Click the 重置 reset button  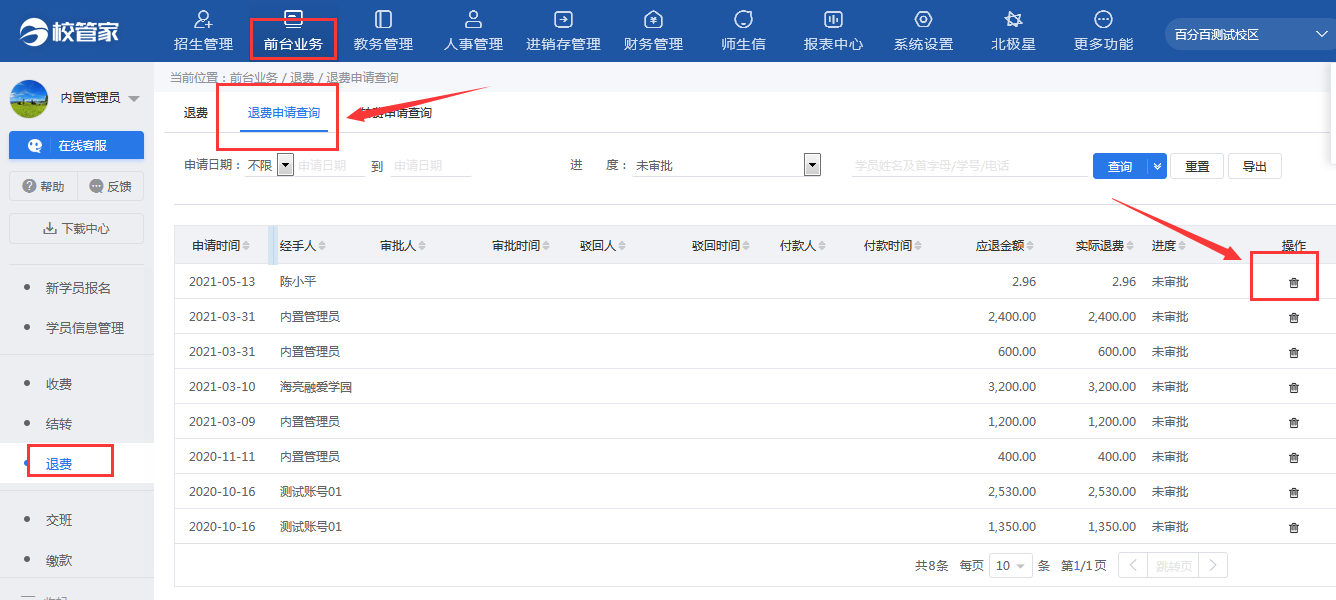tap(1197, 167)
